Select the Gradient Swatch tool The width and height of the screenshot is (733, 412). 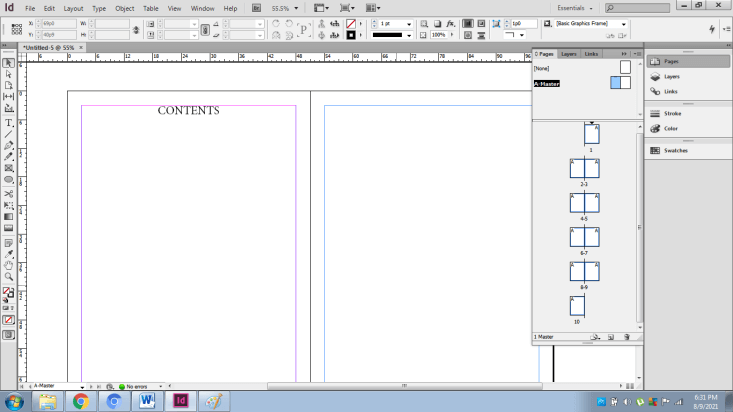tap(8, 217)
